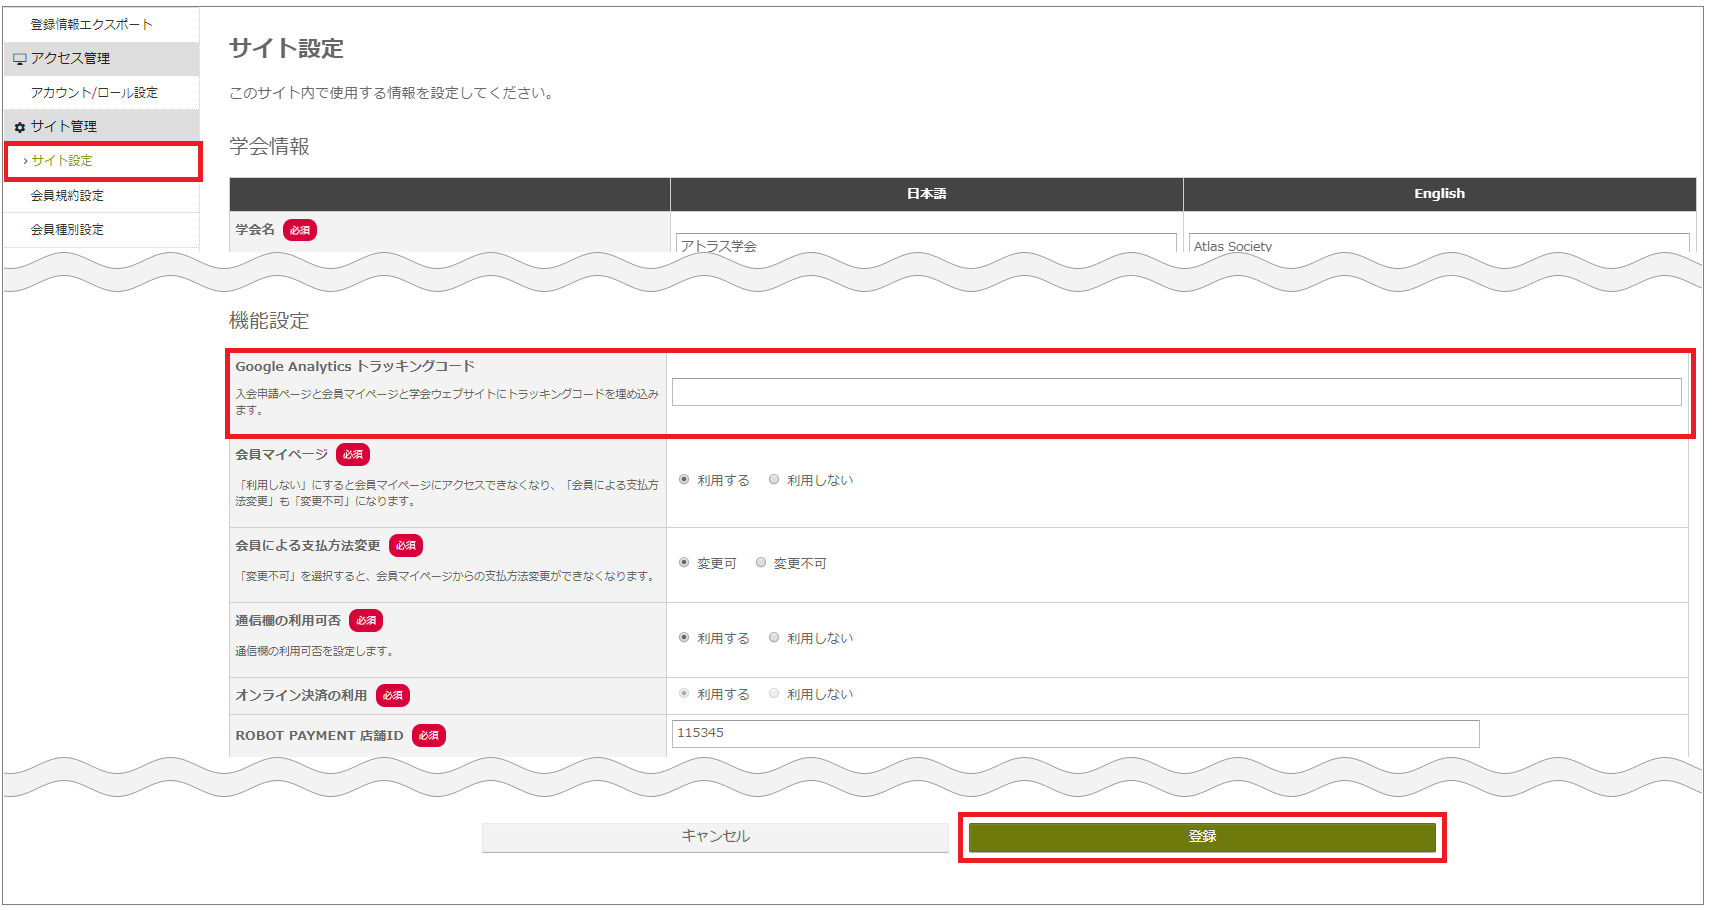The width and height of the screenshot is (1716, 910).
Task: Open 登録情報エクスポート in sidebar
Action: click(x=91, y=24)
